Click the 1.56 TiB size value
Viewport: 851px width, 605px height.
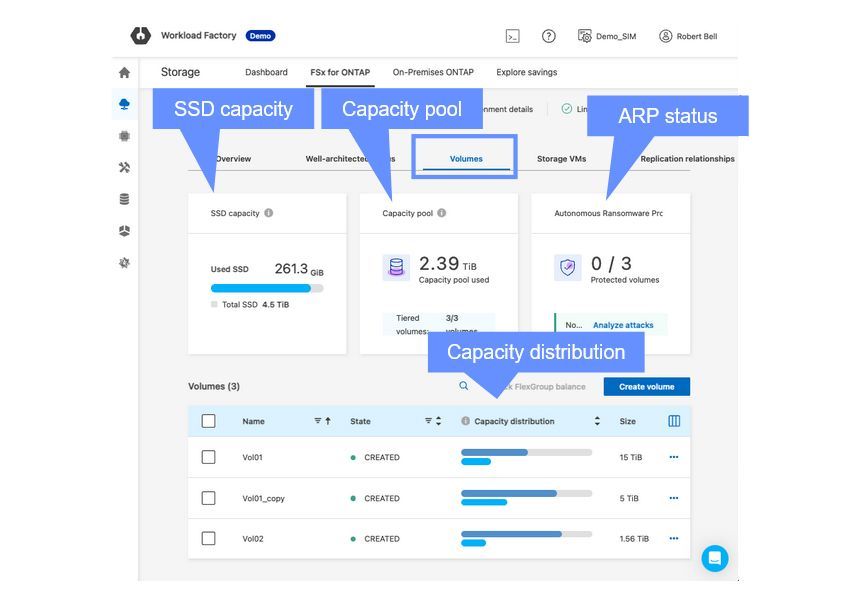click(x=634, y=539)
